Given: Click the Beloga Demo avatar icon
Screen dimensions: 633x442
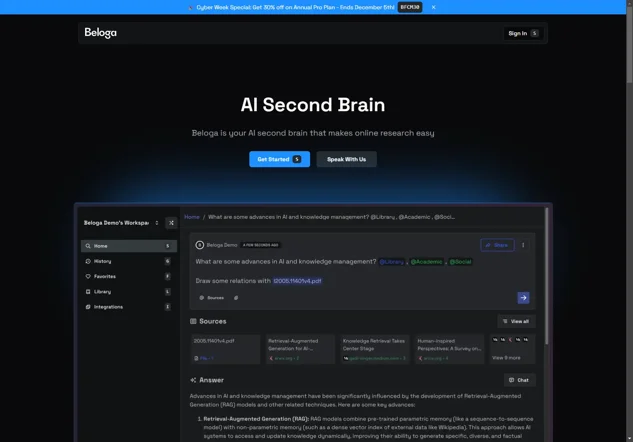Looking at the screenshot, I should pos(199,245).
